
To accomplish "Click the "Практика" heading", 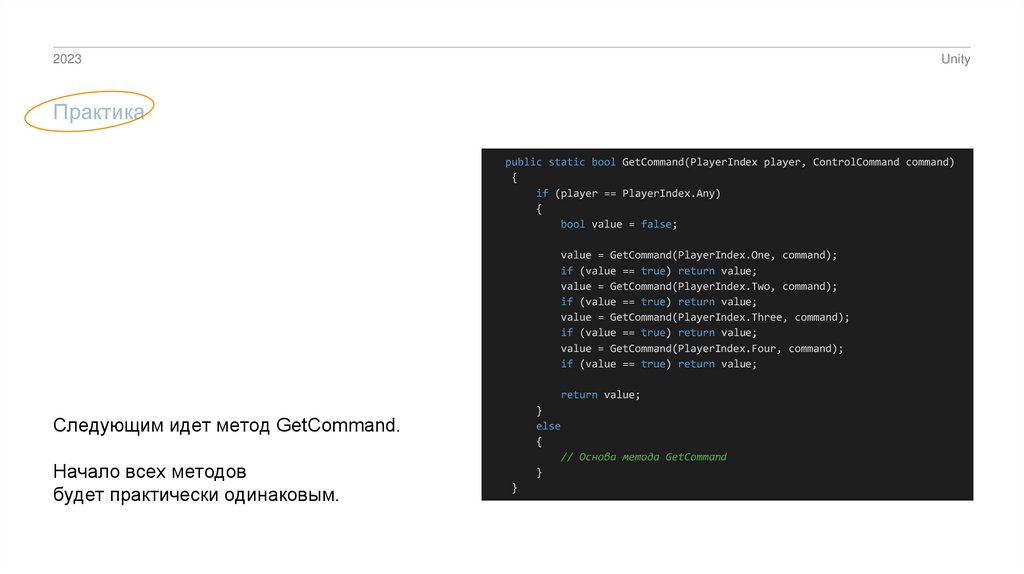I will [99, 112].
